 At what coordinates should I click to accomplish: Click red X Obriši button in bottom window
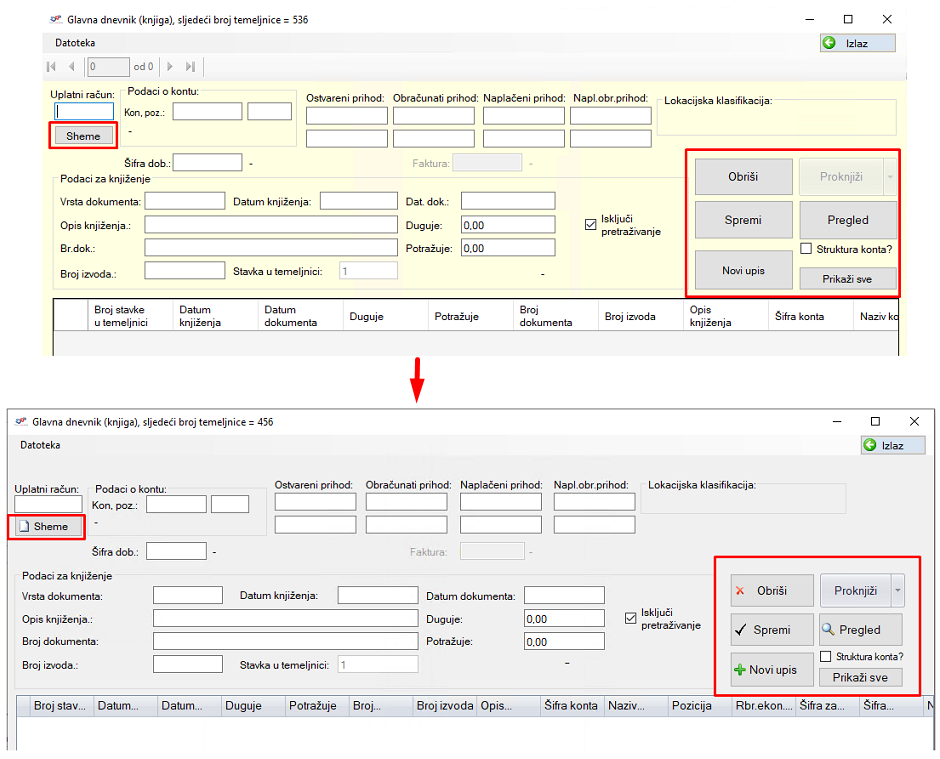[771, 591]
